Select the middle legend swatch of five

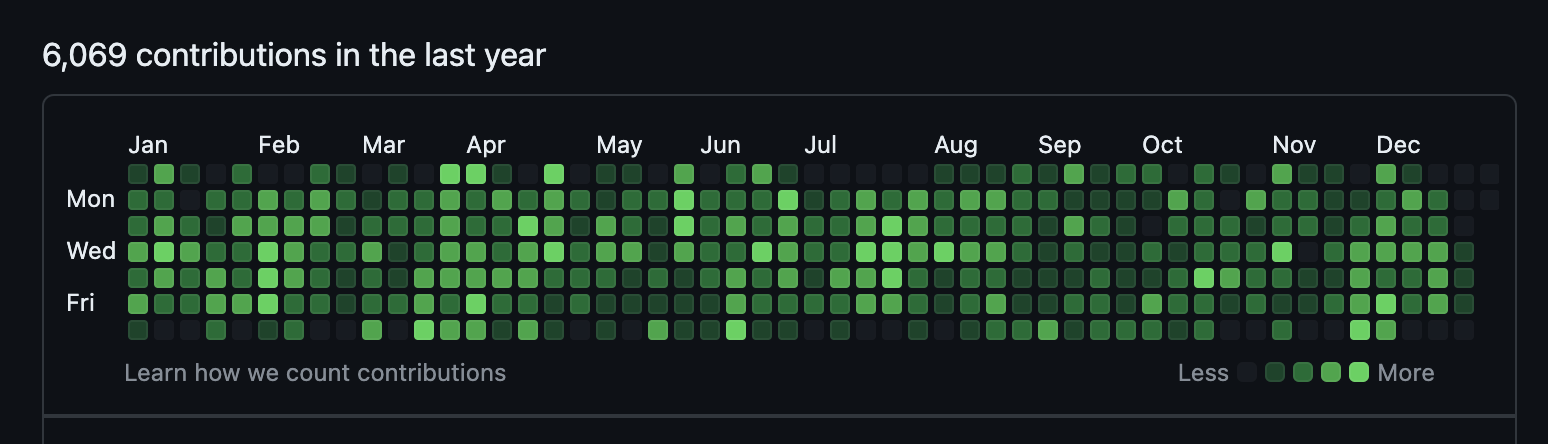click(1302, 373)
